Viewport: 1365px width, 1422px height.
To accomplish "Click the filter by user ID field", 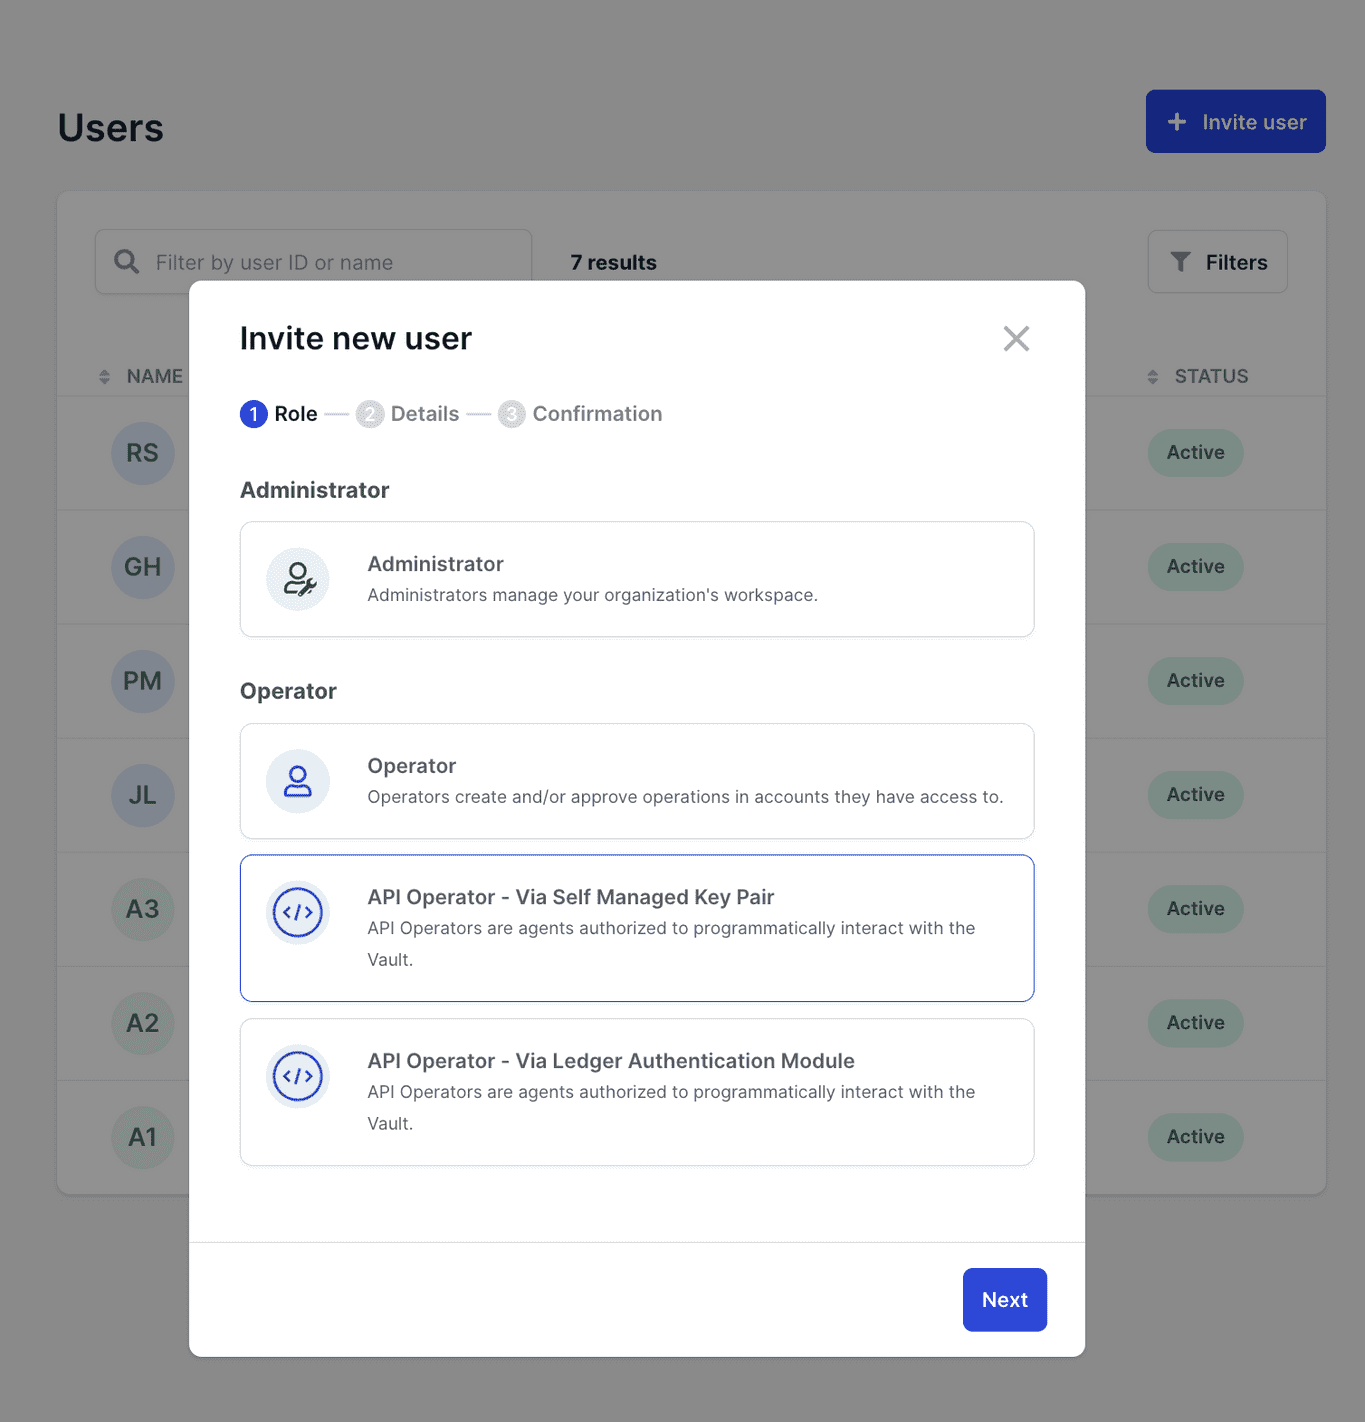I will (x=300, y=261).
